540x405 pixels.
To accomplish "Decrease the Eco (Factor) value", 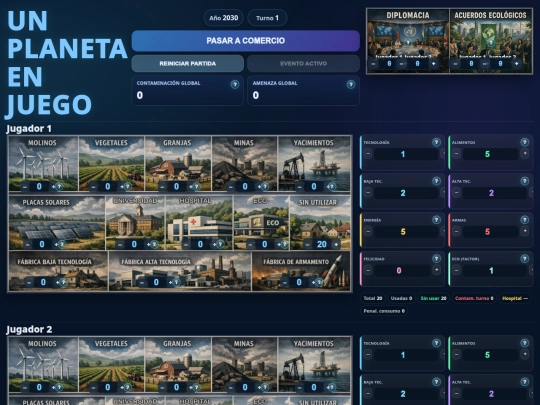I will tap(457, 270).
